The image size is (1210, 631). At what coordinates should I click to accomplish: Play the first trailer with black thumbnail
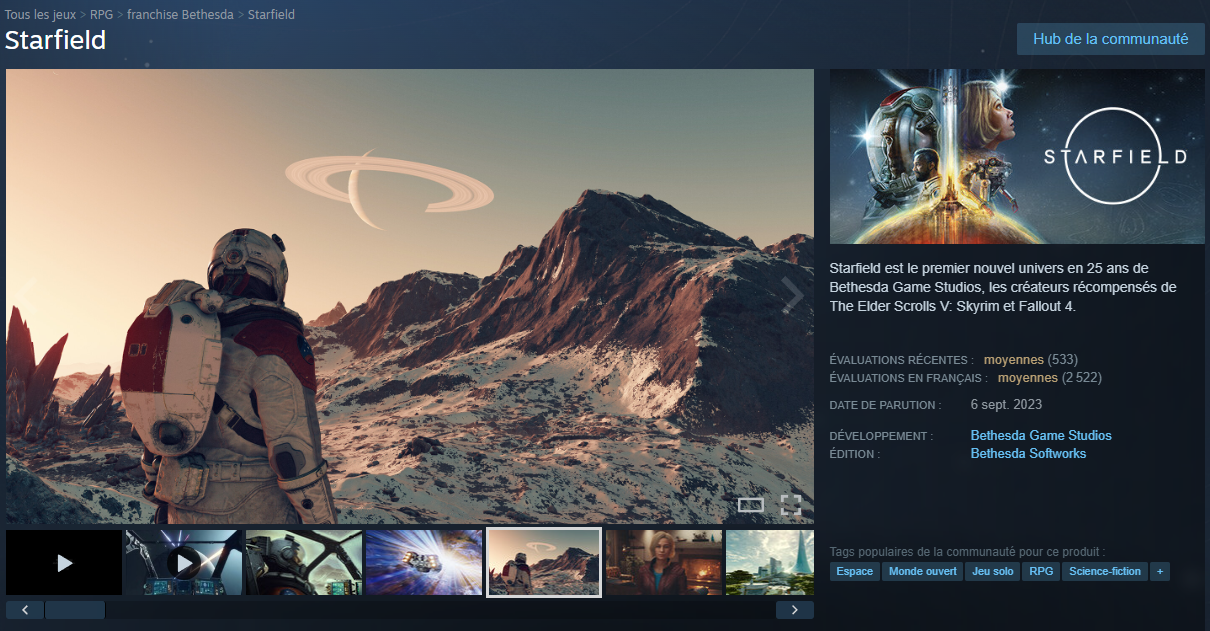coord(64,563)
